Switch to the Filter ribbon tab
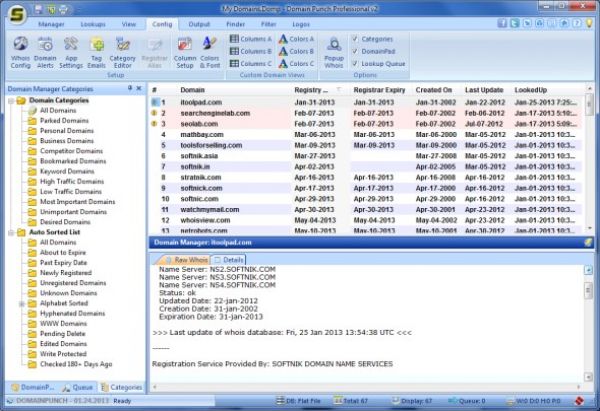The image size is (600, 411). pyautogui.click(x=269, y=24)
